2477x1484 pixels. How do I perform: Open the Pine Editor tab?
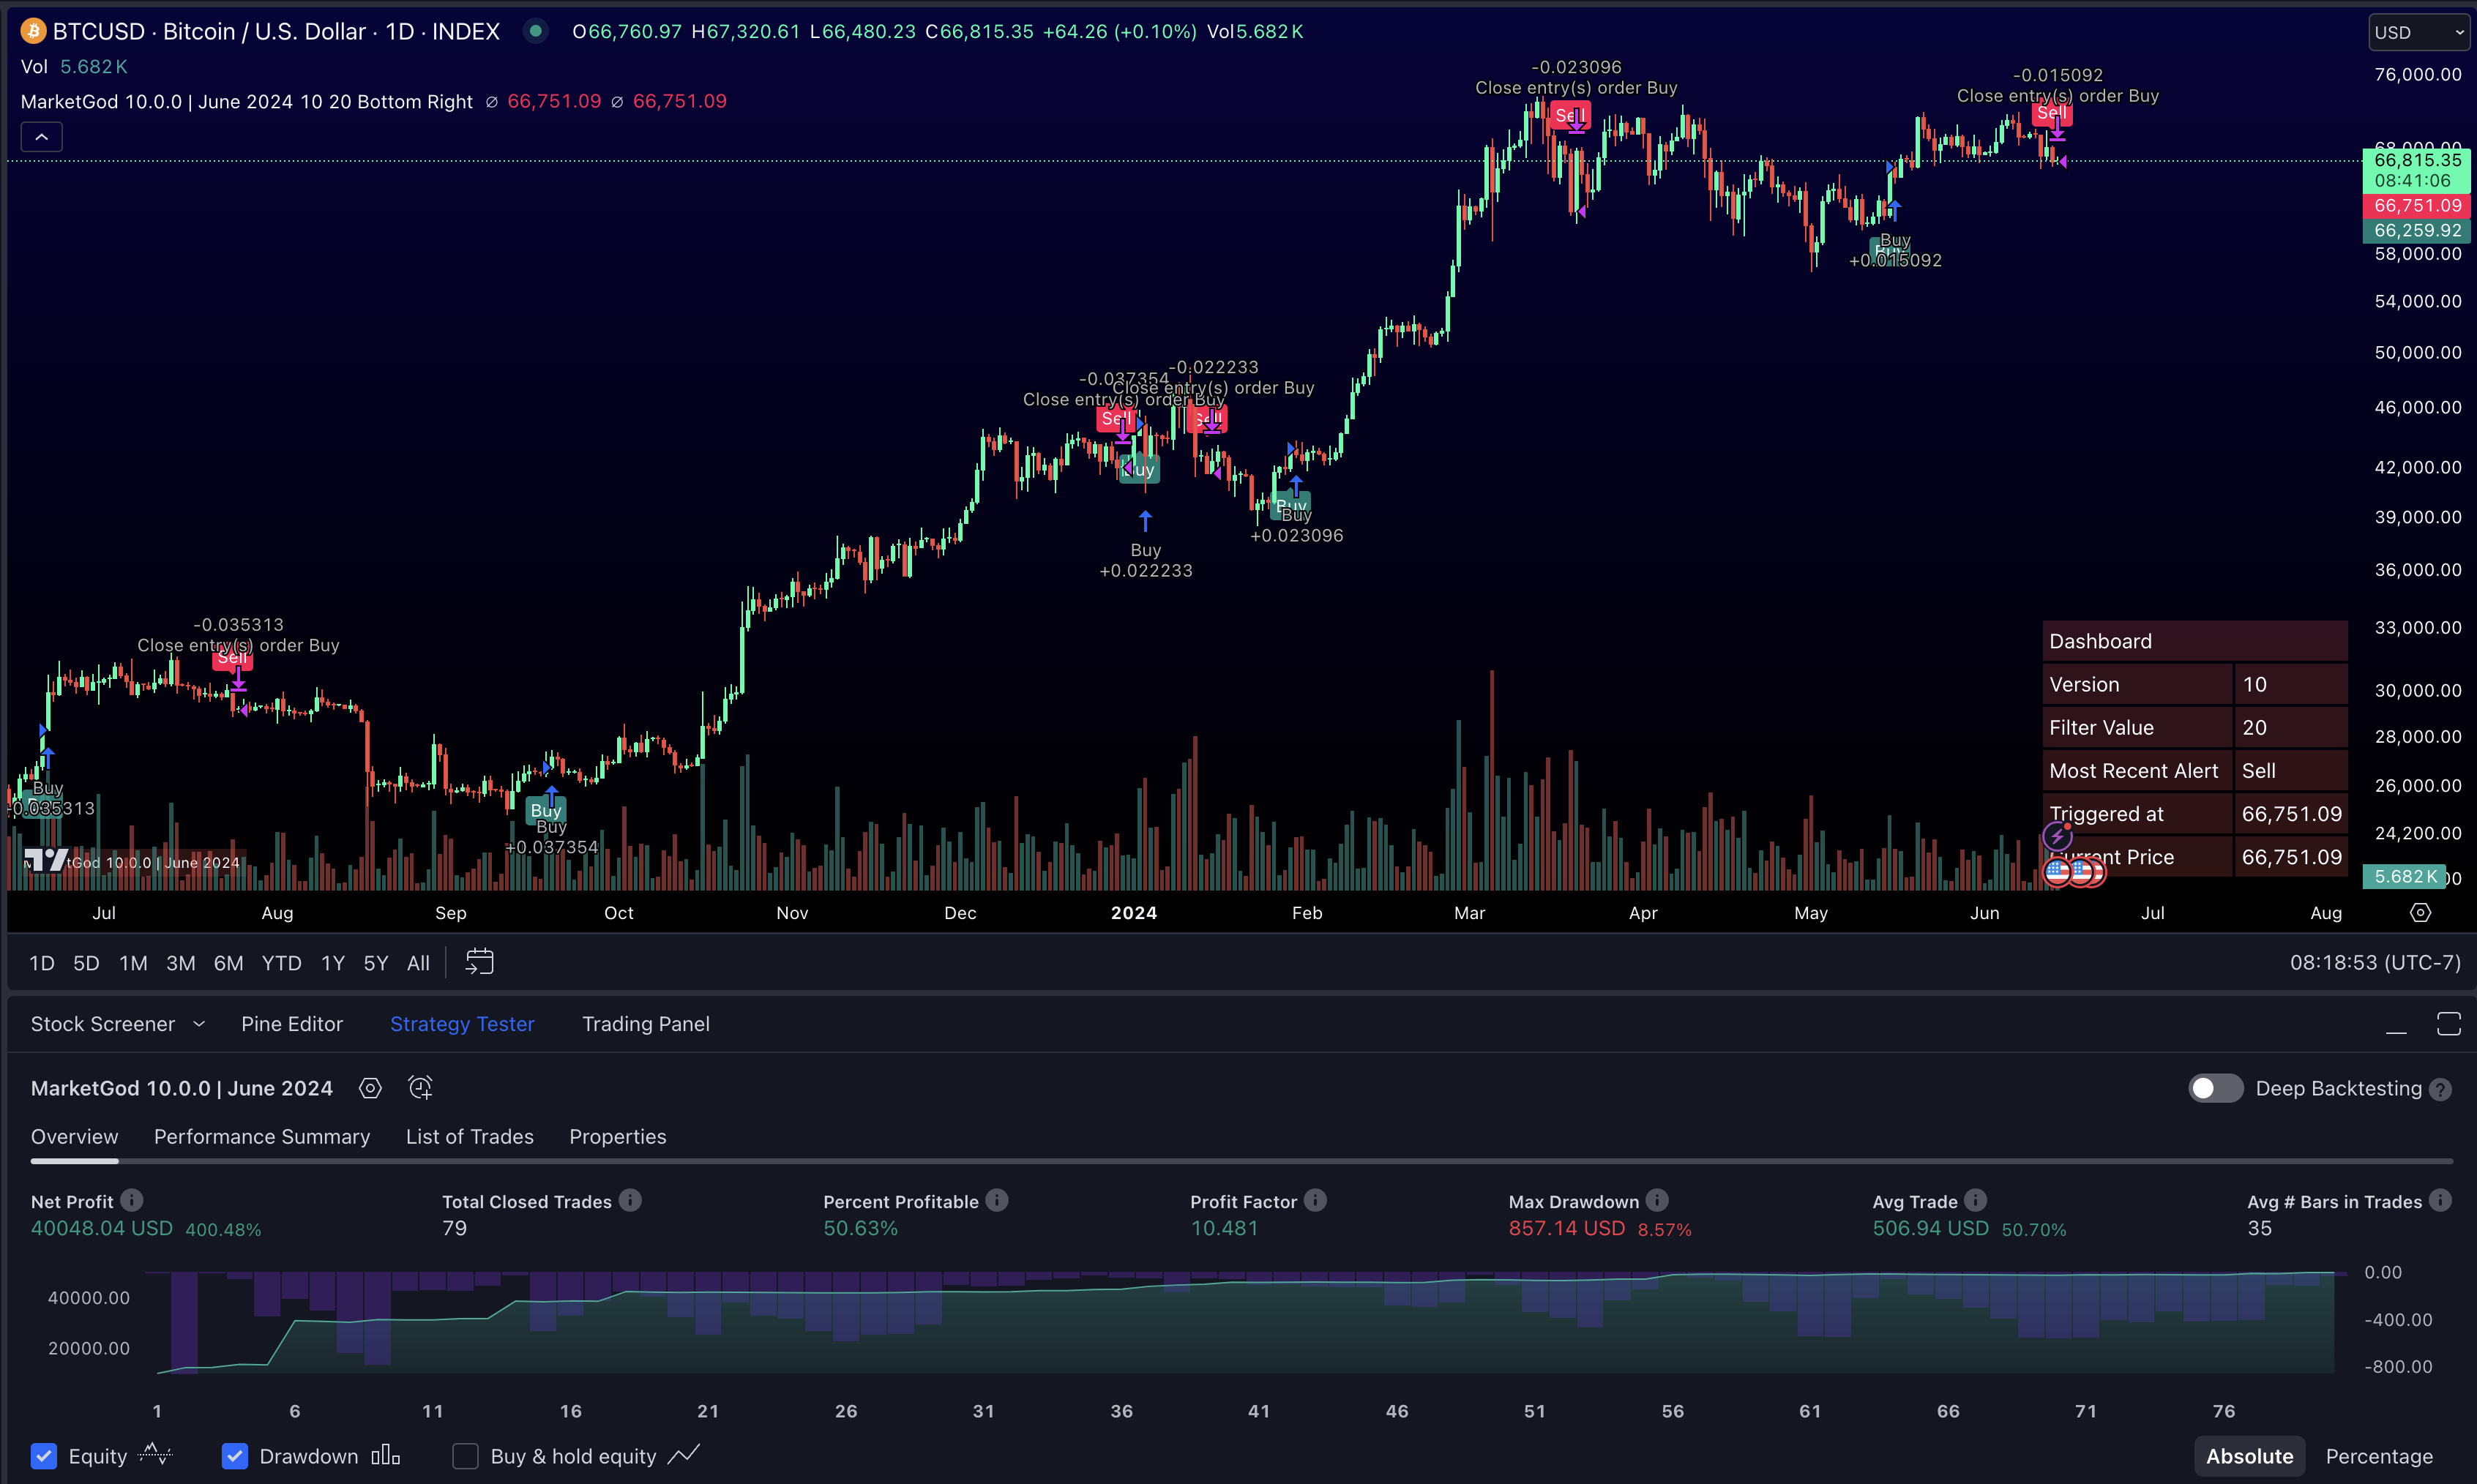coord(292,1024)
